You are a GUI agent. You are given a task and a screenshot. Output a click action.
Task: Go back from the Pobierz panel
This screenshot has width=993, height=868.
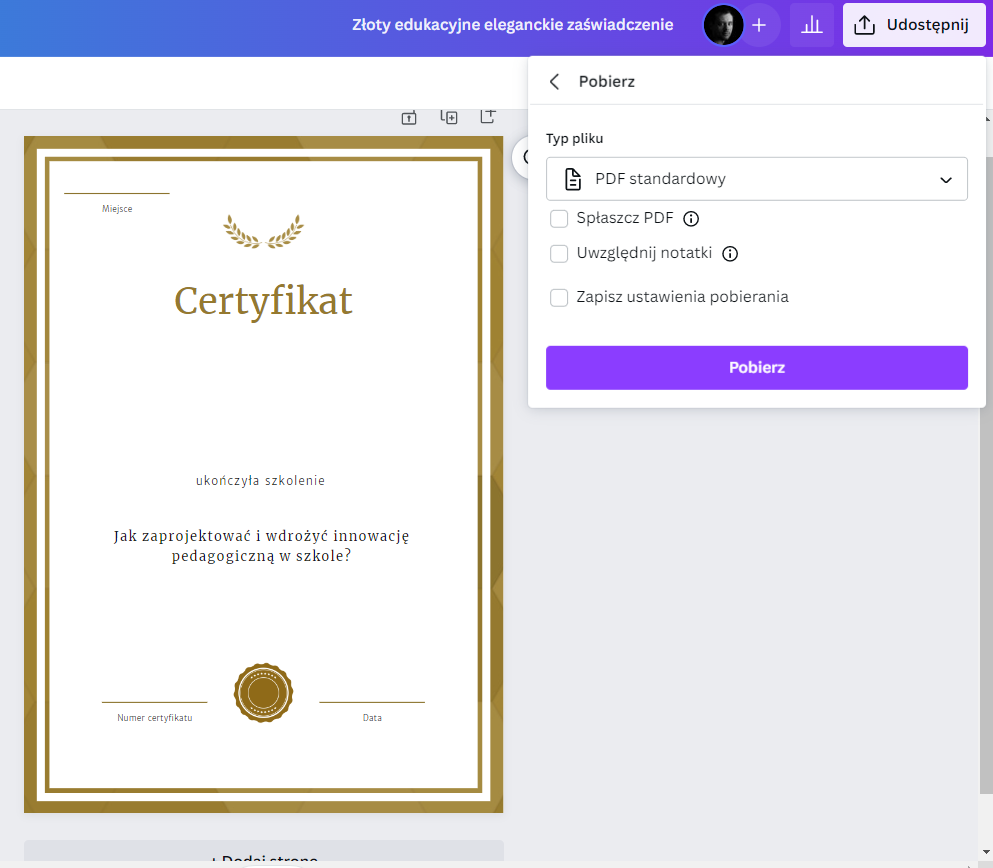554,82
